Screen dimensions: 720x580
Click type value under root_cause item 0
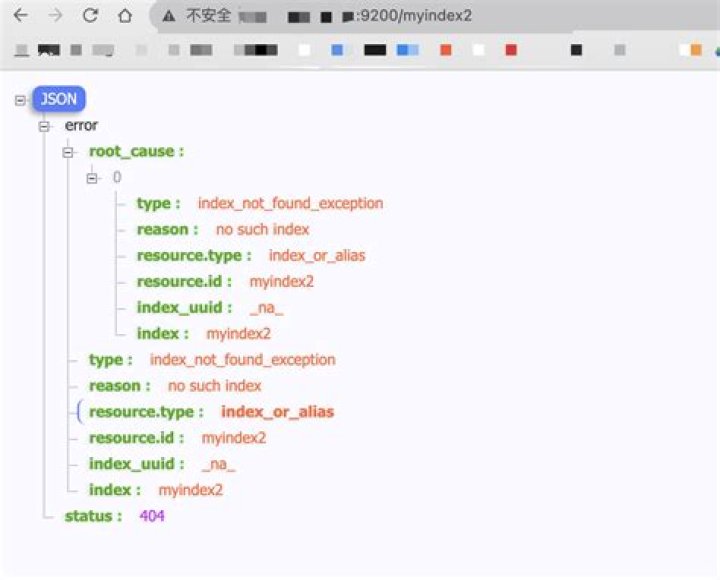[290, 203]
